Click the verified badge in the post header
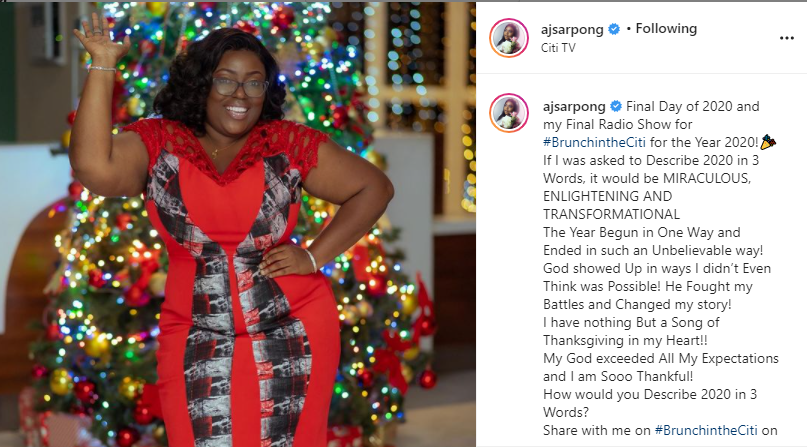The height and width of the screenshot is (447, 807). point(614,29)
